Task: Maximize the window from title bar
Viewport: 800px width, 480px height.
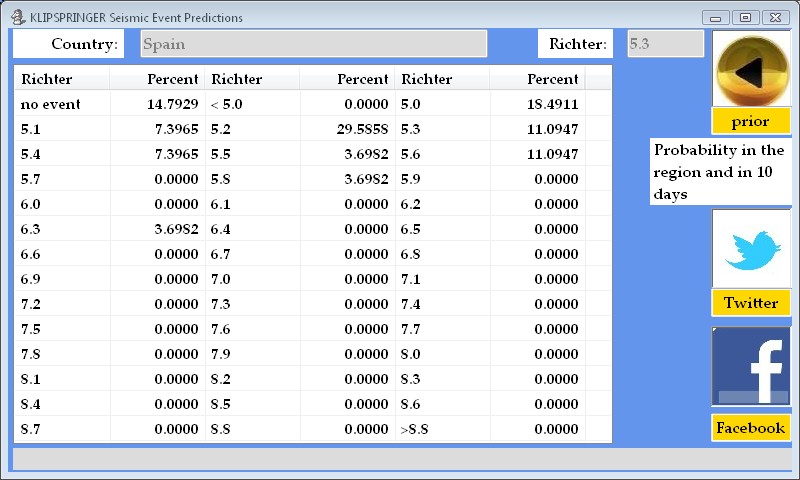Action: (745, 17)
